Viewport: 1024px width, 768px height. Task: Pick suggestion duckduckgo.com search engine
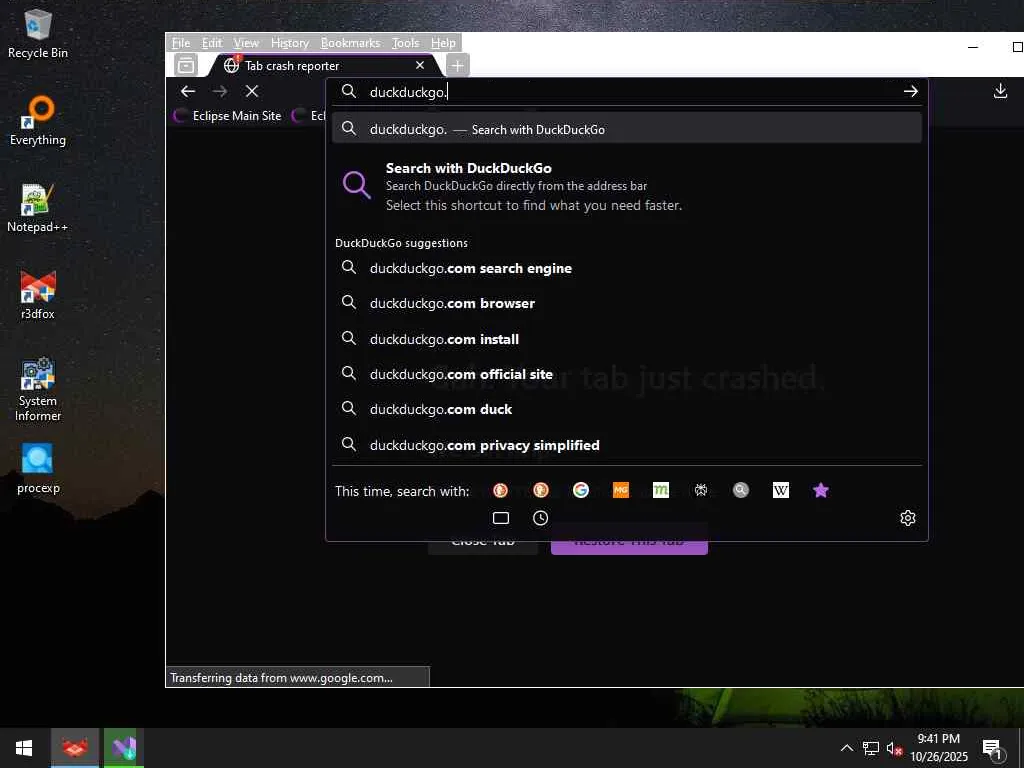pos(627,268)
